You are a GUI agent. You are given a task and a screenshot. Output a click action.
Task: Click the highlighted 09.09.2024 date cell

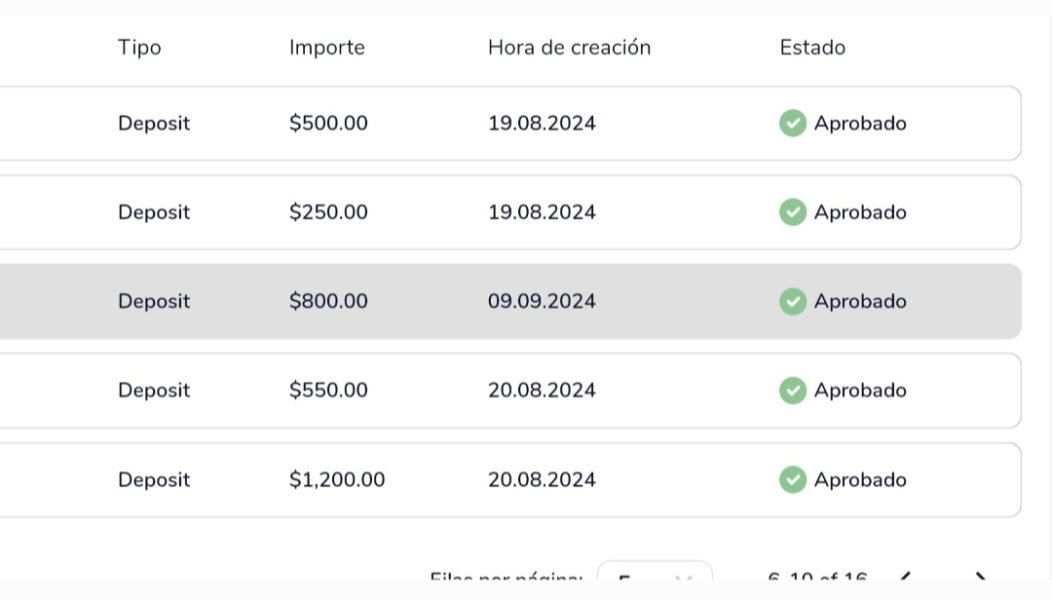click(x=541, y=301)
